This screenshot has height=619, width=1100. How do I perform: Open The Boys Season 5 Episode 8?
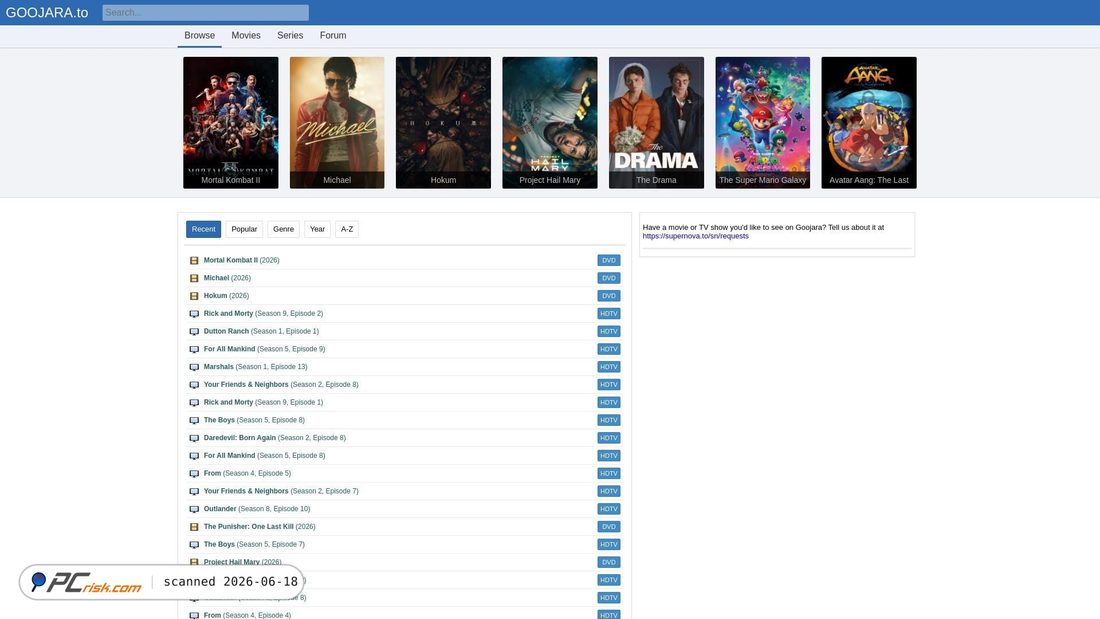pyautogui.click(x=254, y=420)
